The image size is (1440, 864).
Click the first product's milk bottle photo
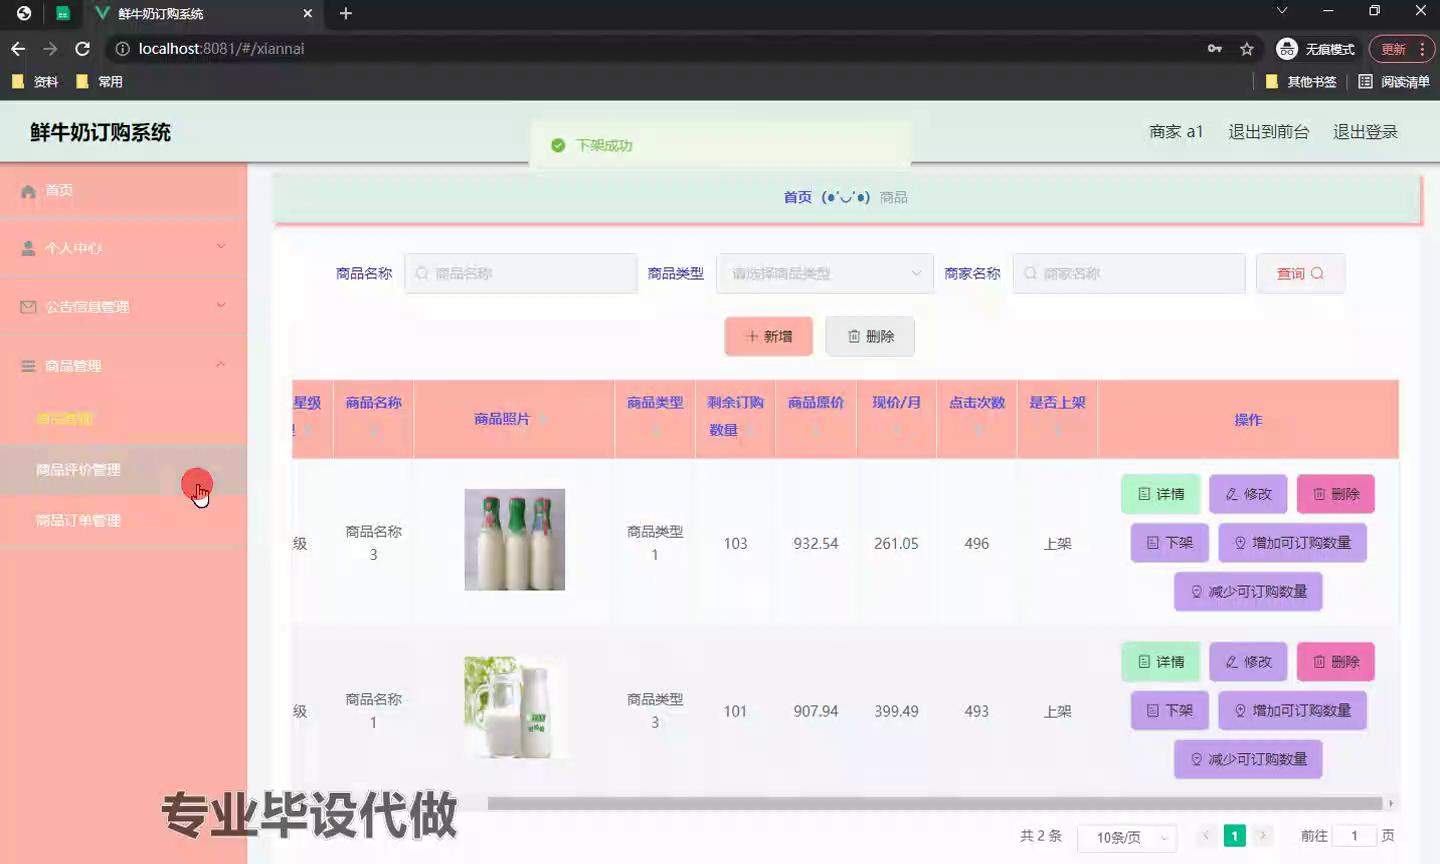coord(514,540)
